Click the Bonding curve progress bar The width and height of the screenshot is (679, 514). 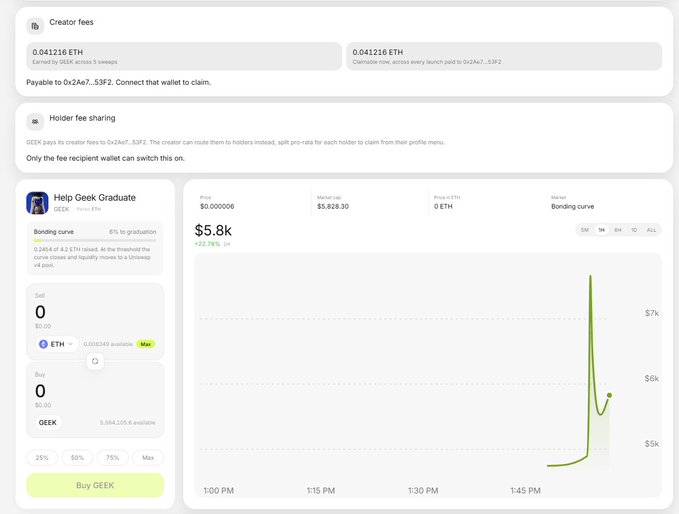[95, 240]
